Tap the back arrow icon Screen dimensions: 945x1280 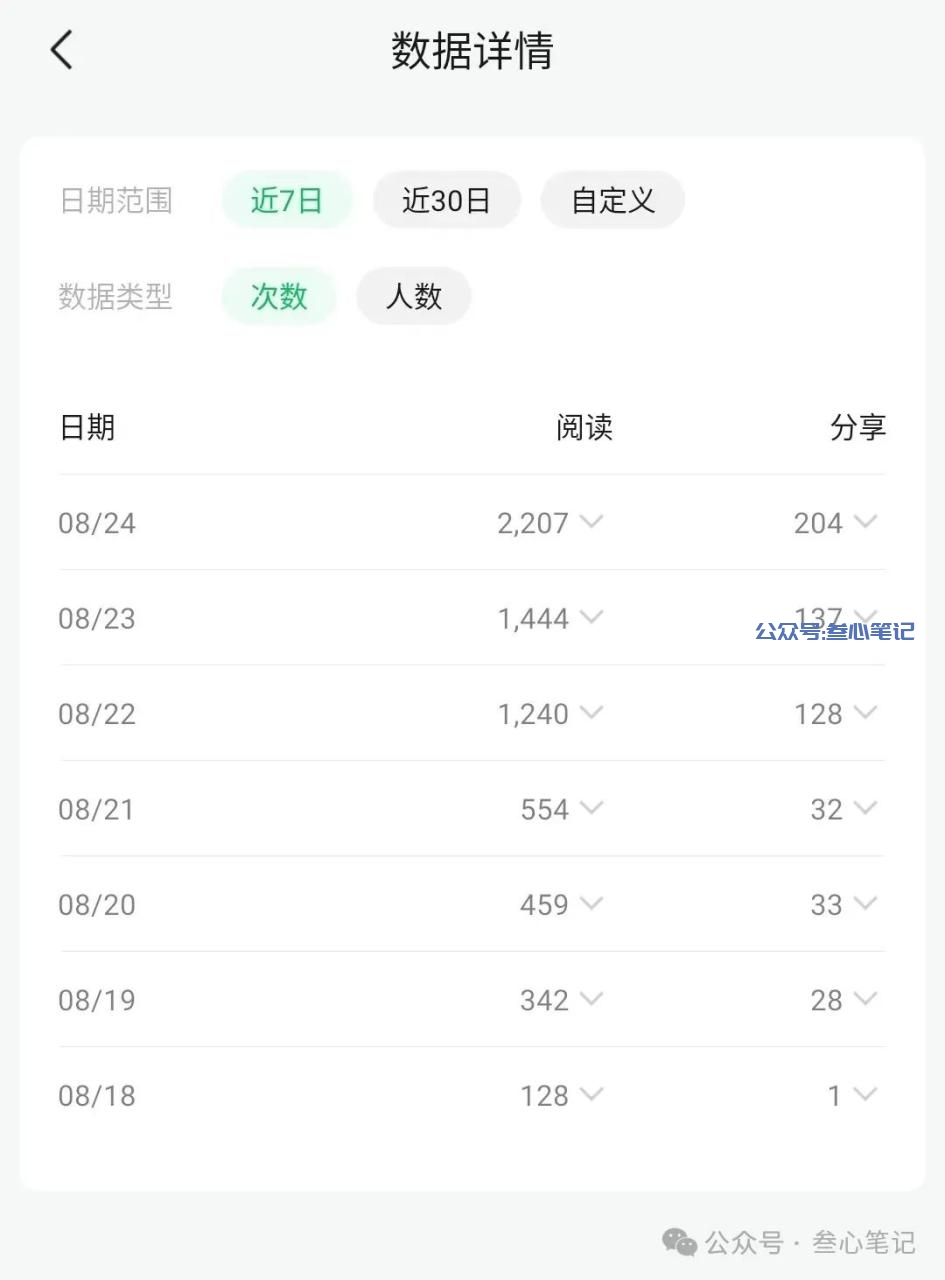click(x=62, y=50)
